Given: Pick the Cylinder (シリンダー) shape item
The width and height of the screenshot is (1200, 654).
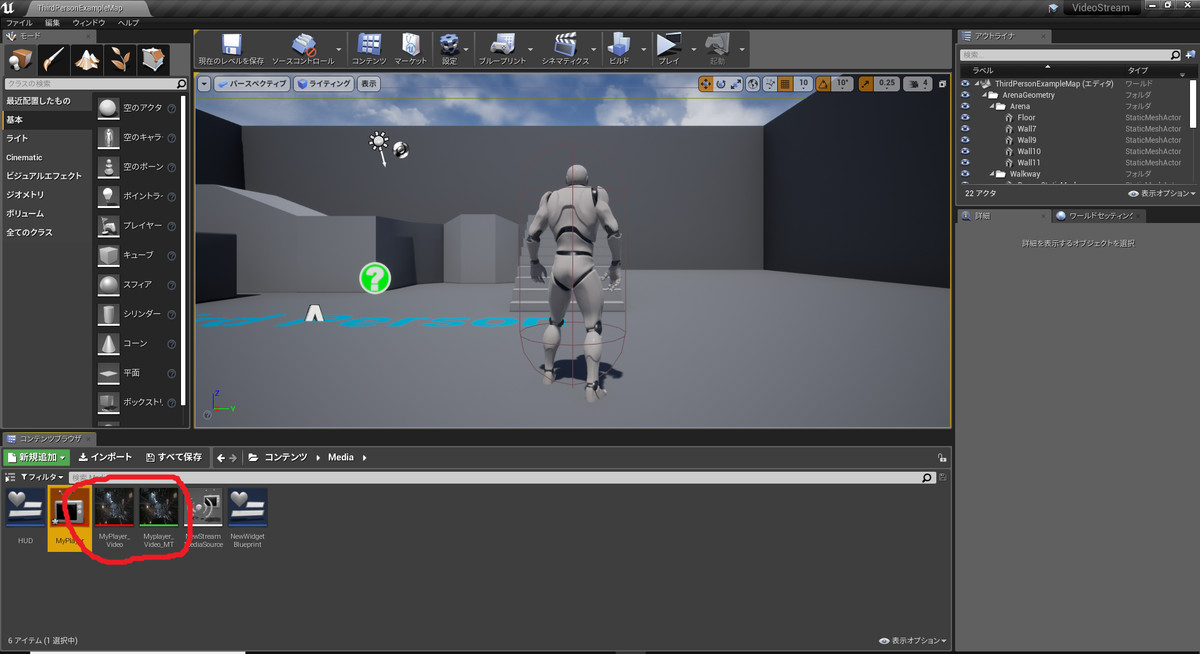Looking at the screenshot, I should 138,314.
